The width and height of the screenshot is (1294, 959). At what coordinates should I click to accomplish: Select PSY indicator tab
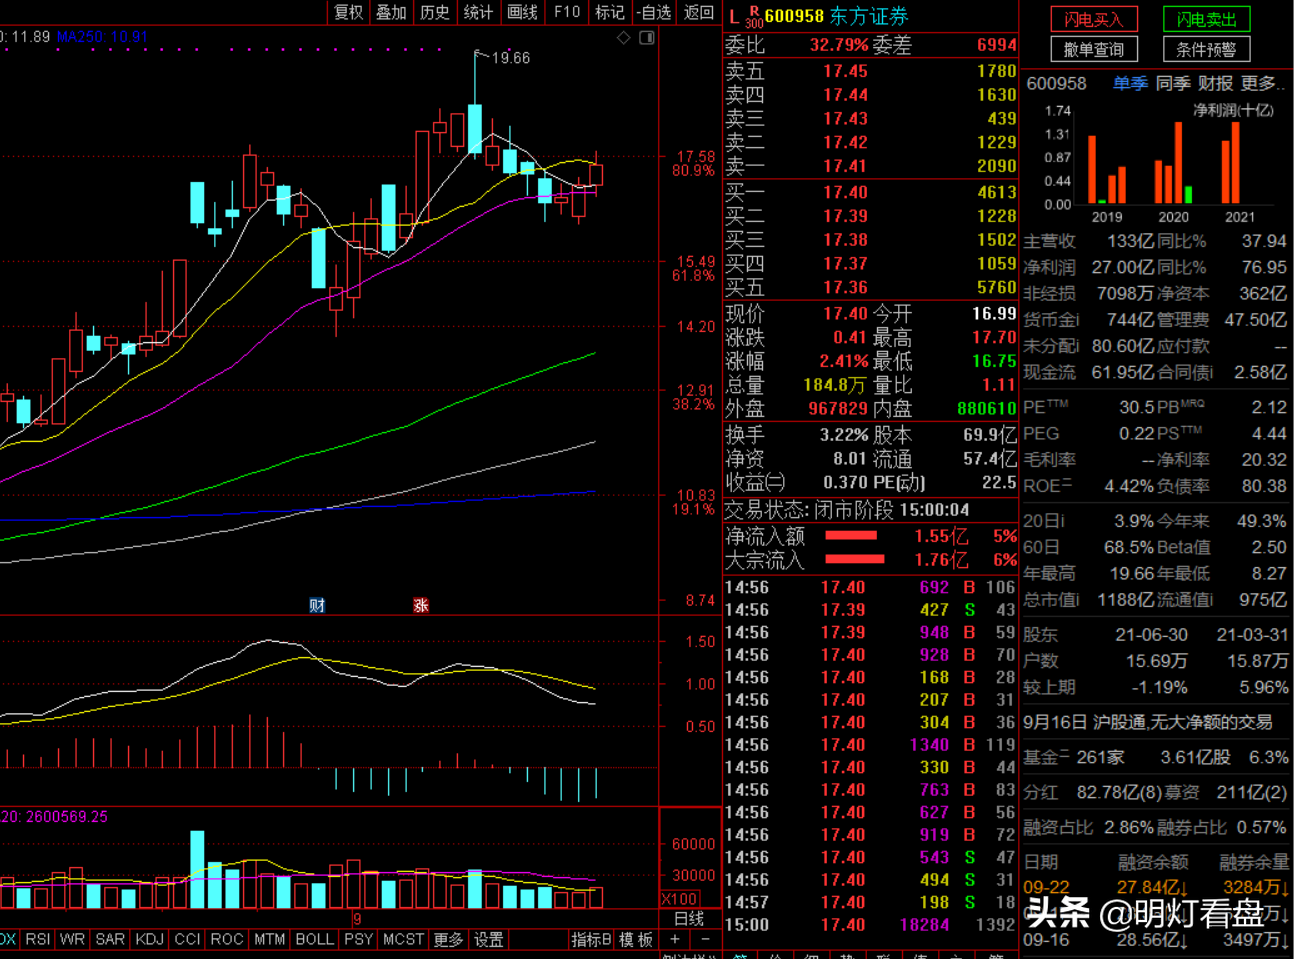[358, 939]
